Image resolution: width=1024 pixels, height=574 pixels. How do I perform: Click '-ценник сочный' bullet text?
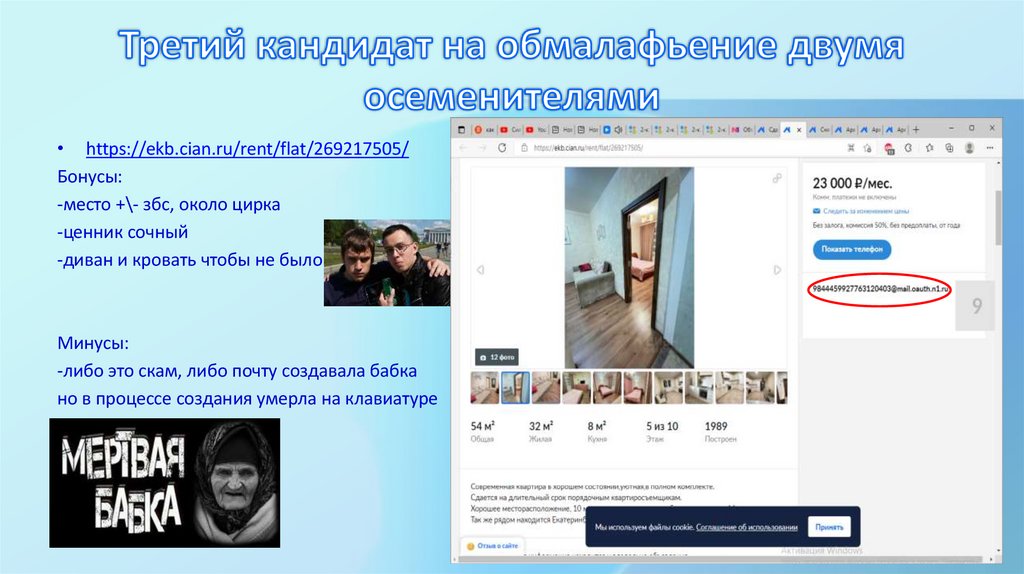(122, 232)
